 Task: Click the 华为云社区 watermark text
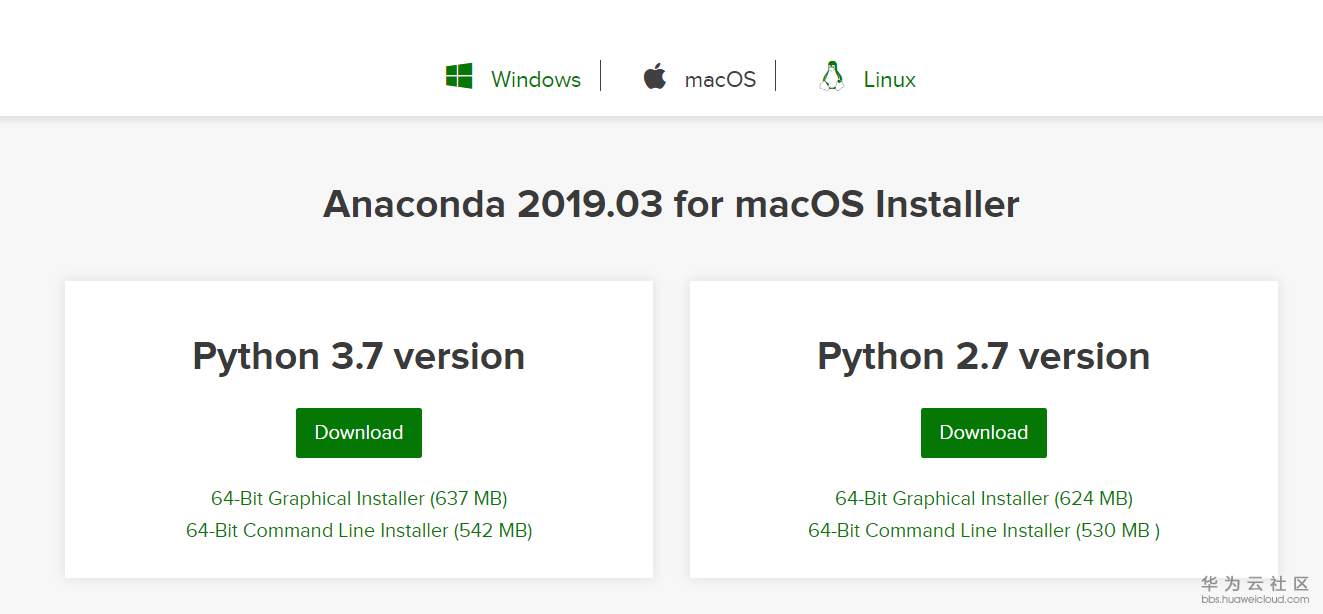1255,584
